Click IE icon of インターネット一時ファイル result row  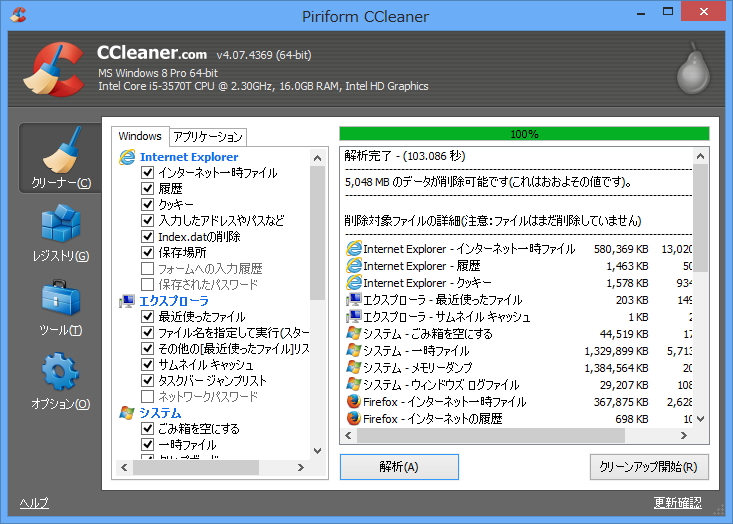(x=354, y=248)
